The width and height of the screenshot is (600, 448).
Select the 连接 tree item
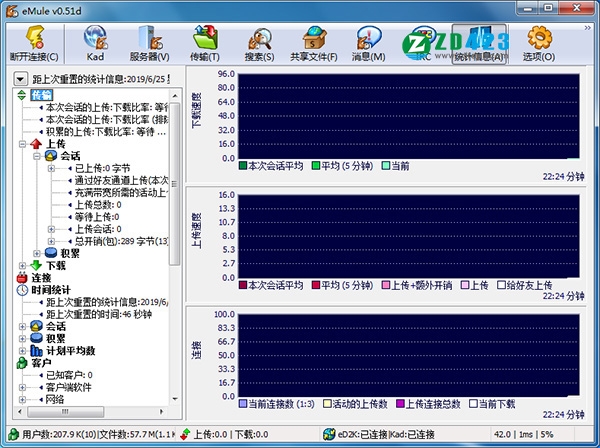[41, 277]
